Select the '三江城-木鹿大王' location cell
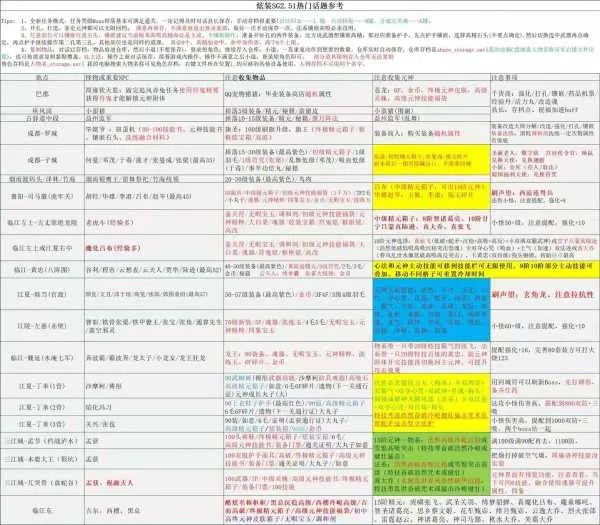 point(42,459)
